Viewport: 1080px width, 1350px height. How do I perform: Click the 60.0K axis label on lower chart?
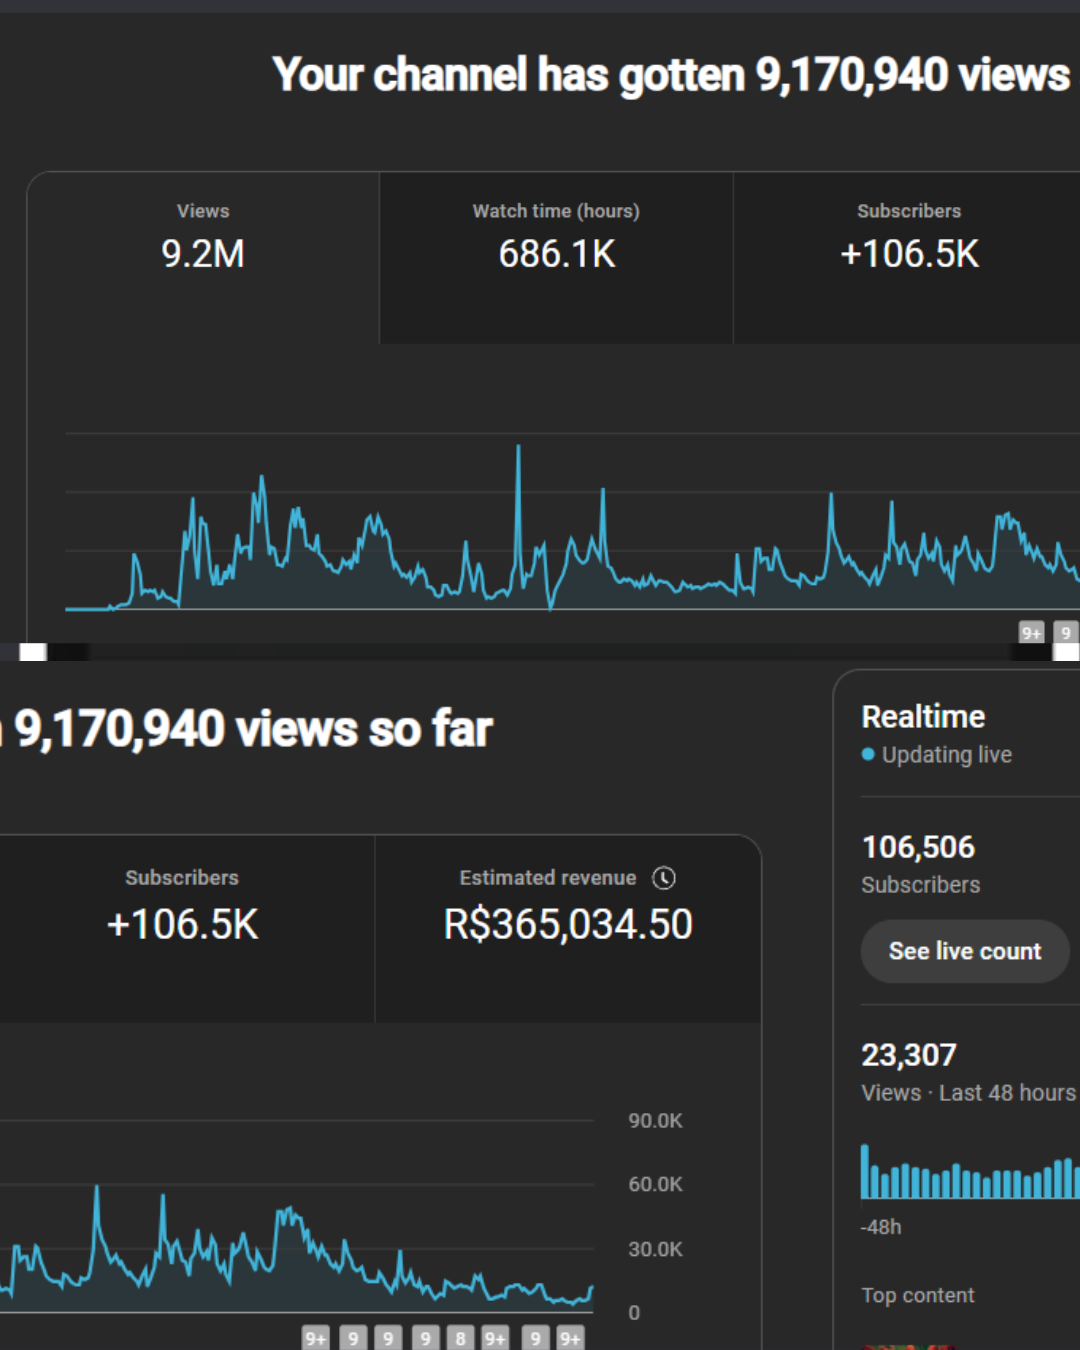[655, 1184]
